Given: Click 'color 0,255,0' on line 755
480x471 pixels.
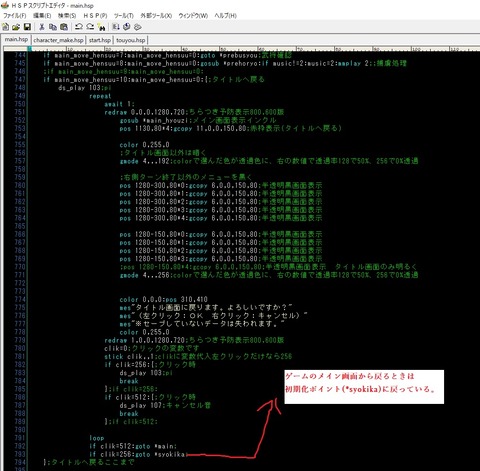Looking at the screenshot, I should (x=144, y=145).
